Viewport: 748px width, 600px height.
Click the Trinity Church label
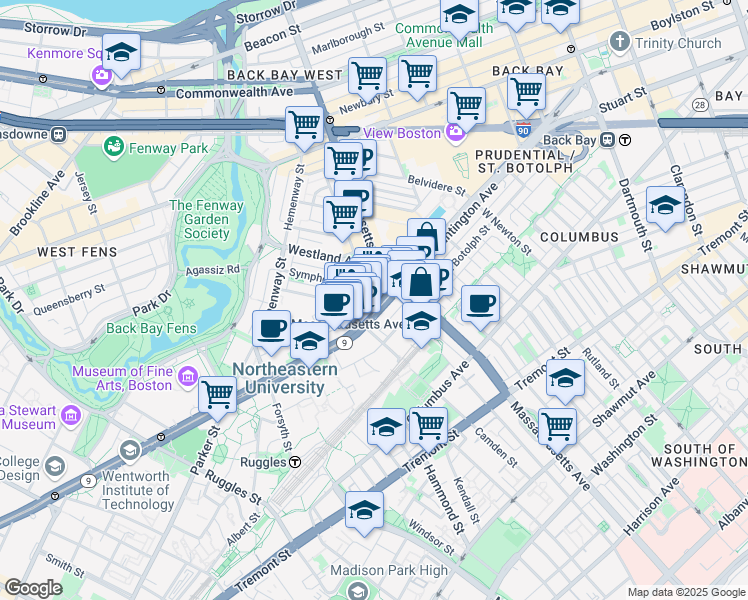coord(678,43)
